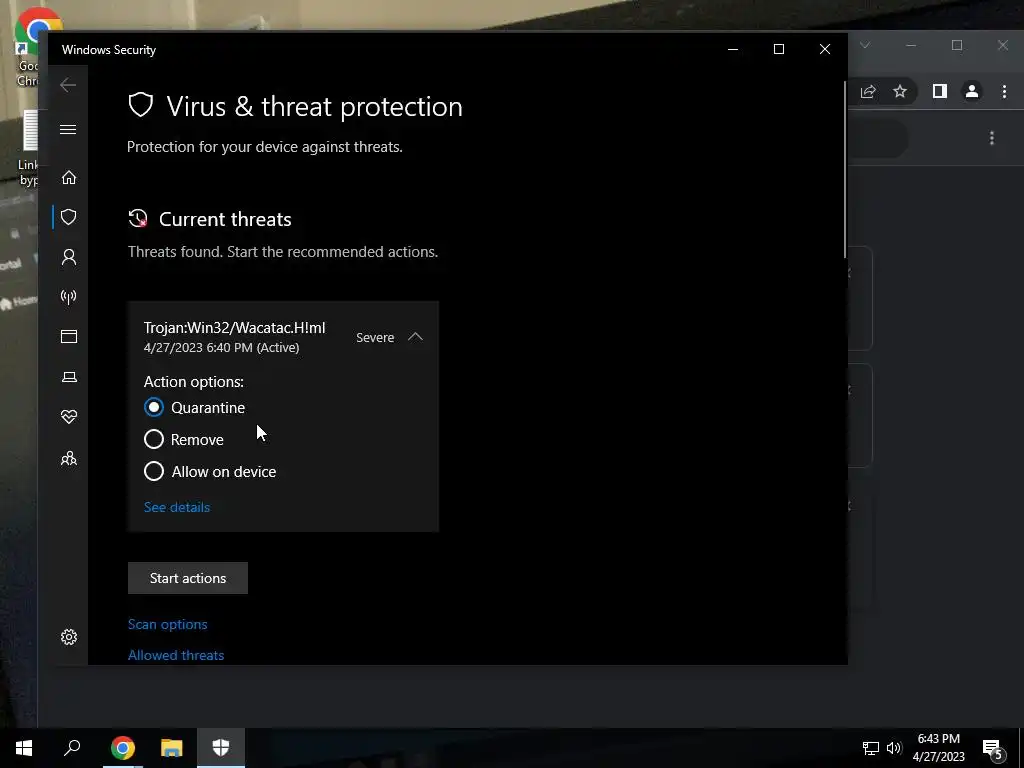This screenshot has height=768, width=1024.
Task: Collapse the Trojan threat details chevron
Action: point(415,337)
